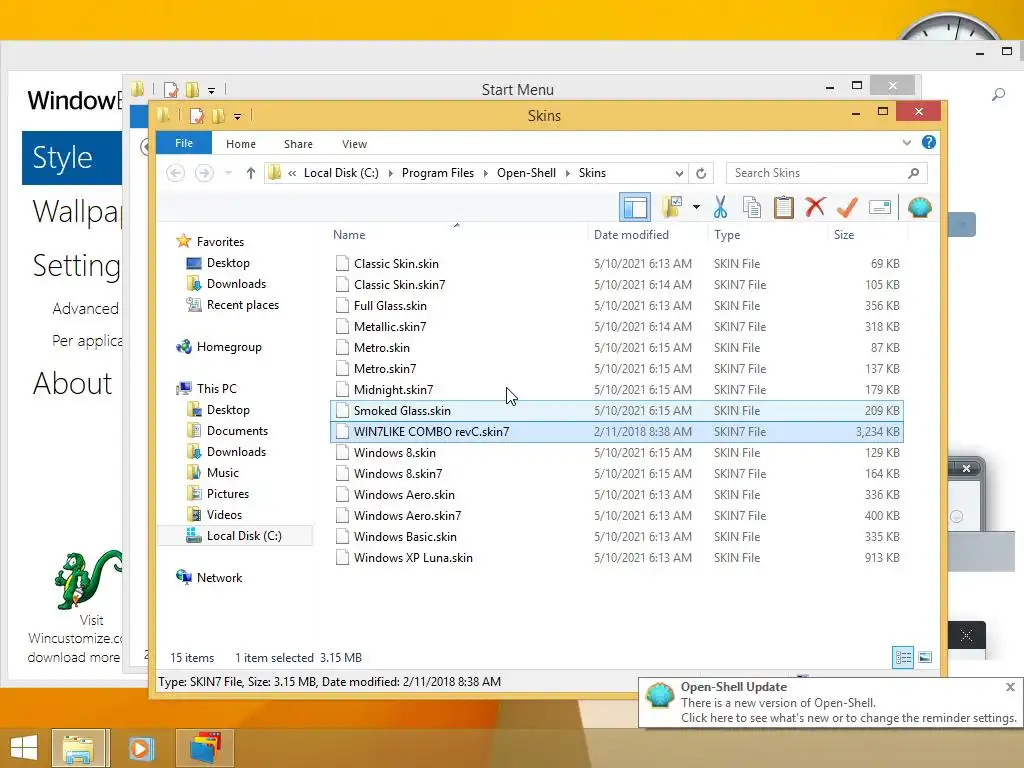
Task: Select Metallic.skin7 file
Action: tap(616, 327)
